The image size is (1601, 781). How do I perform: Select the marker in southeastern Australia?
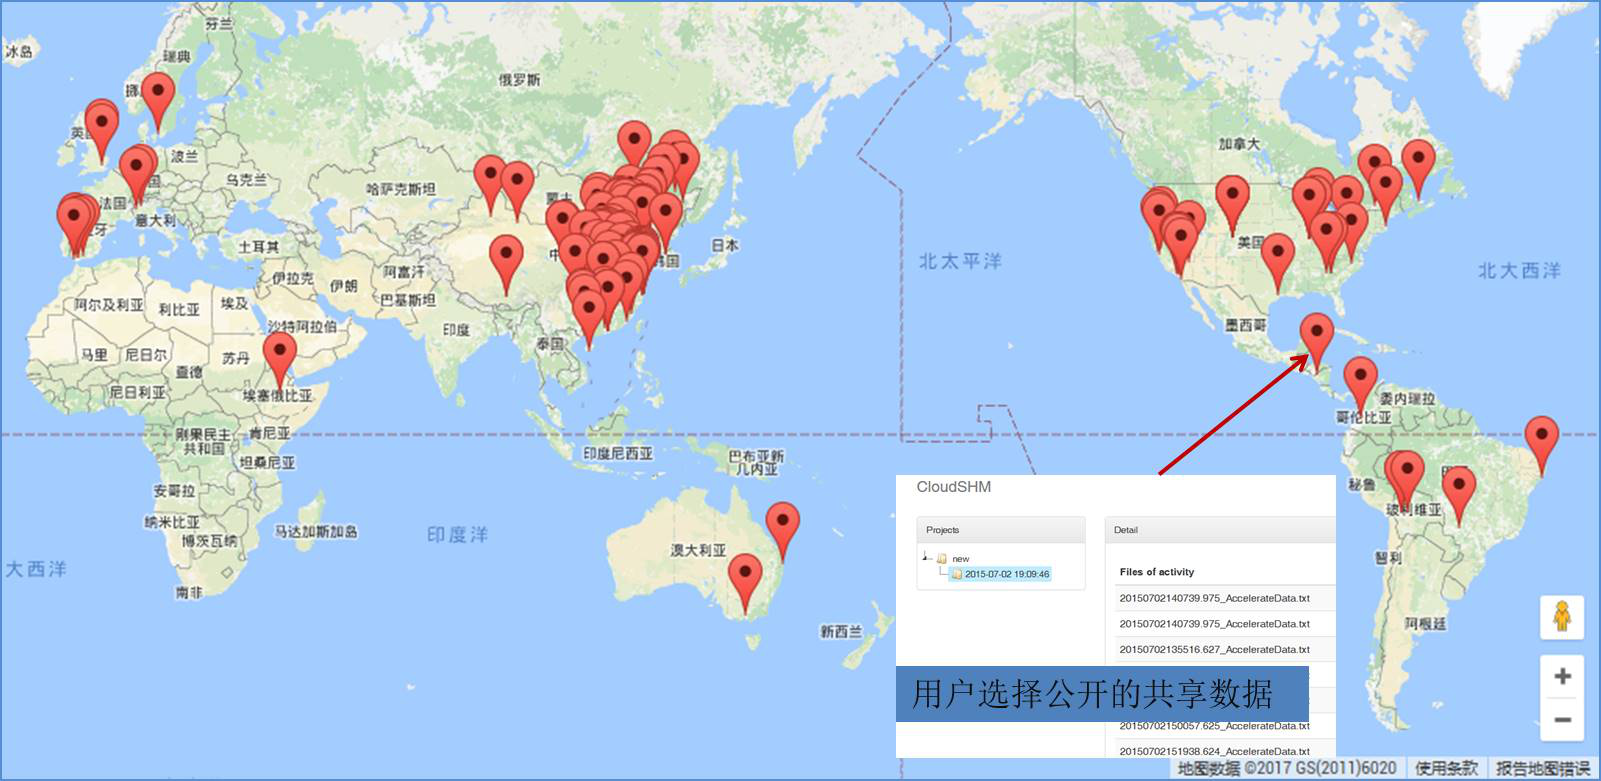[x=744, y=576]
